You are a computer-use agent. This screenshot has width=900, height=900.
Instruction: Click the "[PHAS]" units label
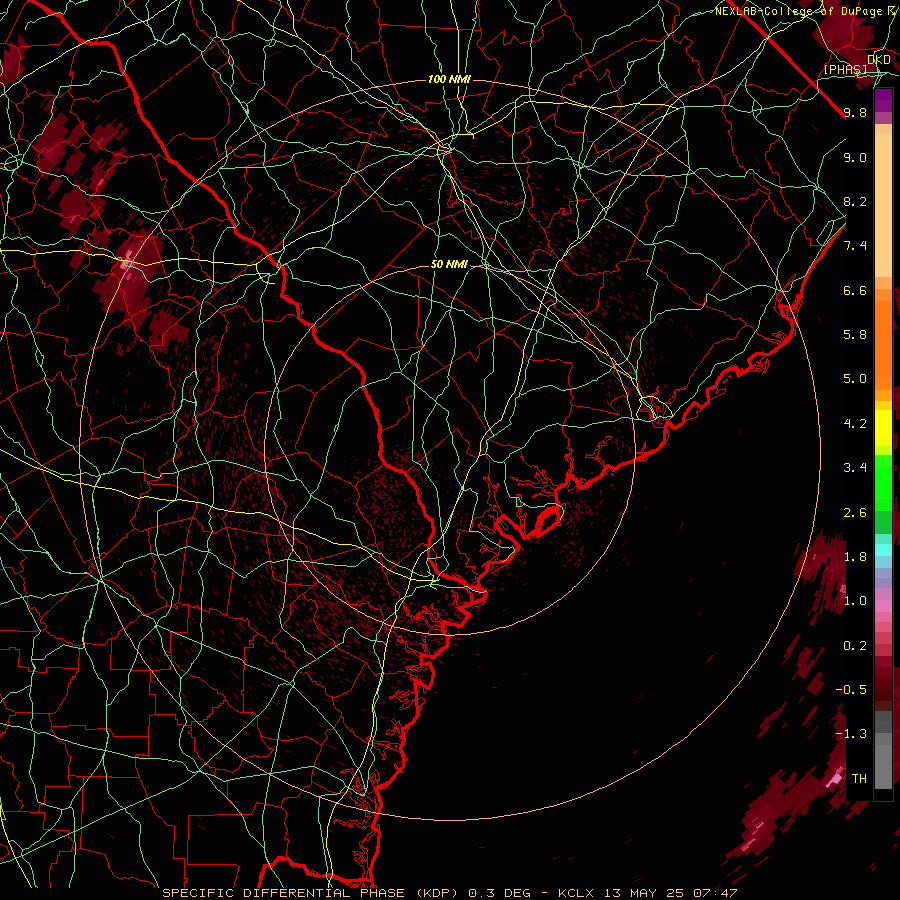[845, 69]
